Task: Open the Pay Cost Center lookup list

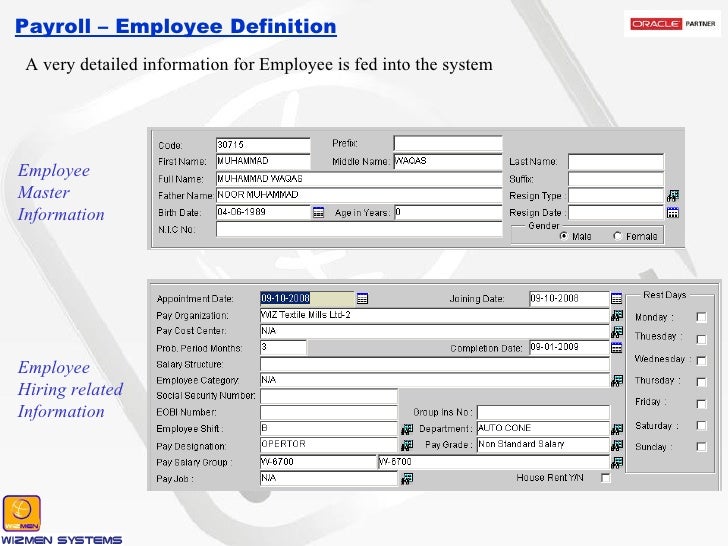Action: pyautogui.click(x=617, y=332)
